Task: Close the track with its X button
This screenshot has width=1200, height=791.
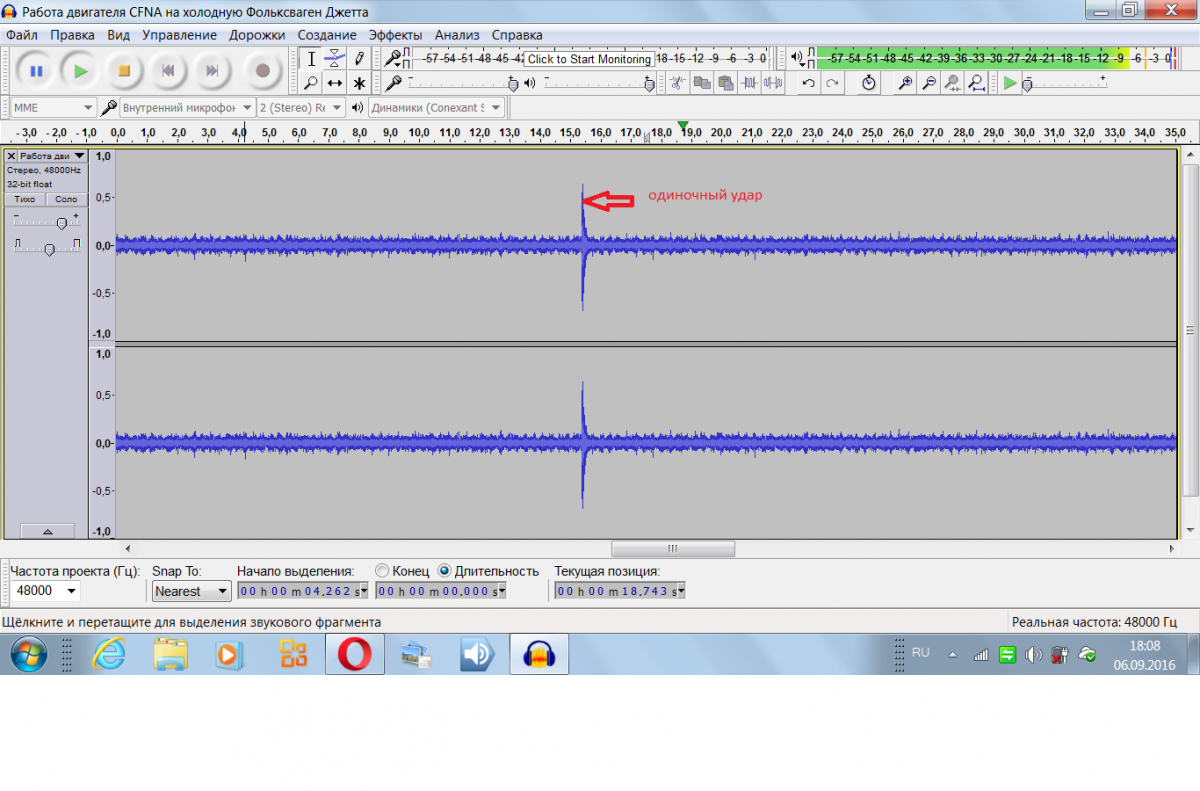Action: point(11,156)
